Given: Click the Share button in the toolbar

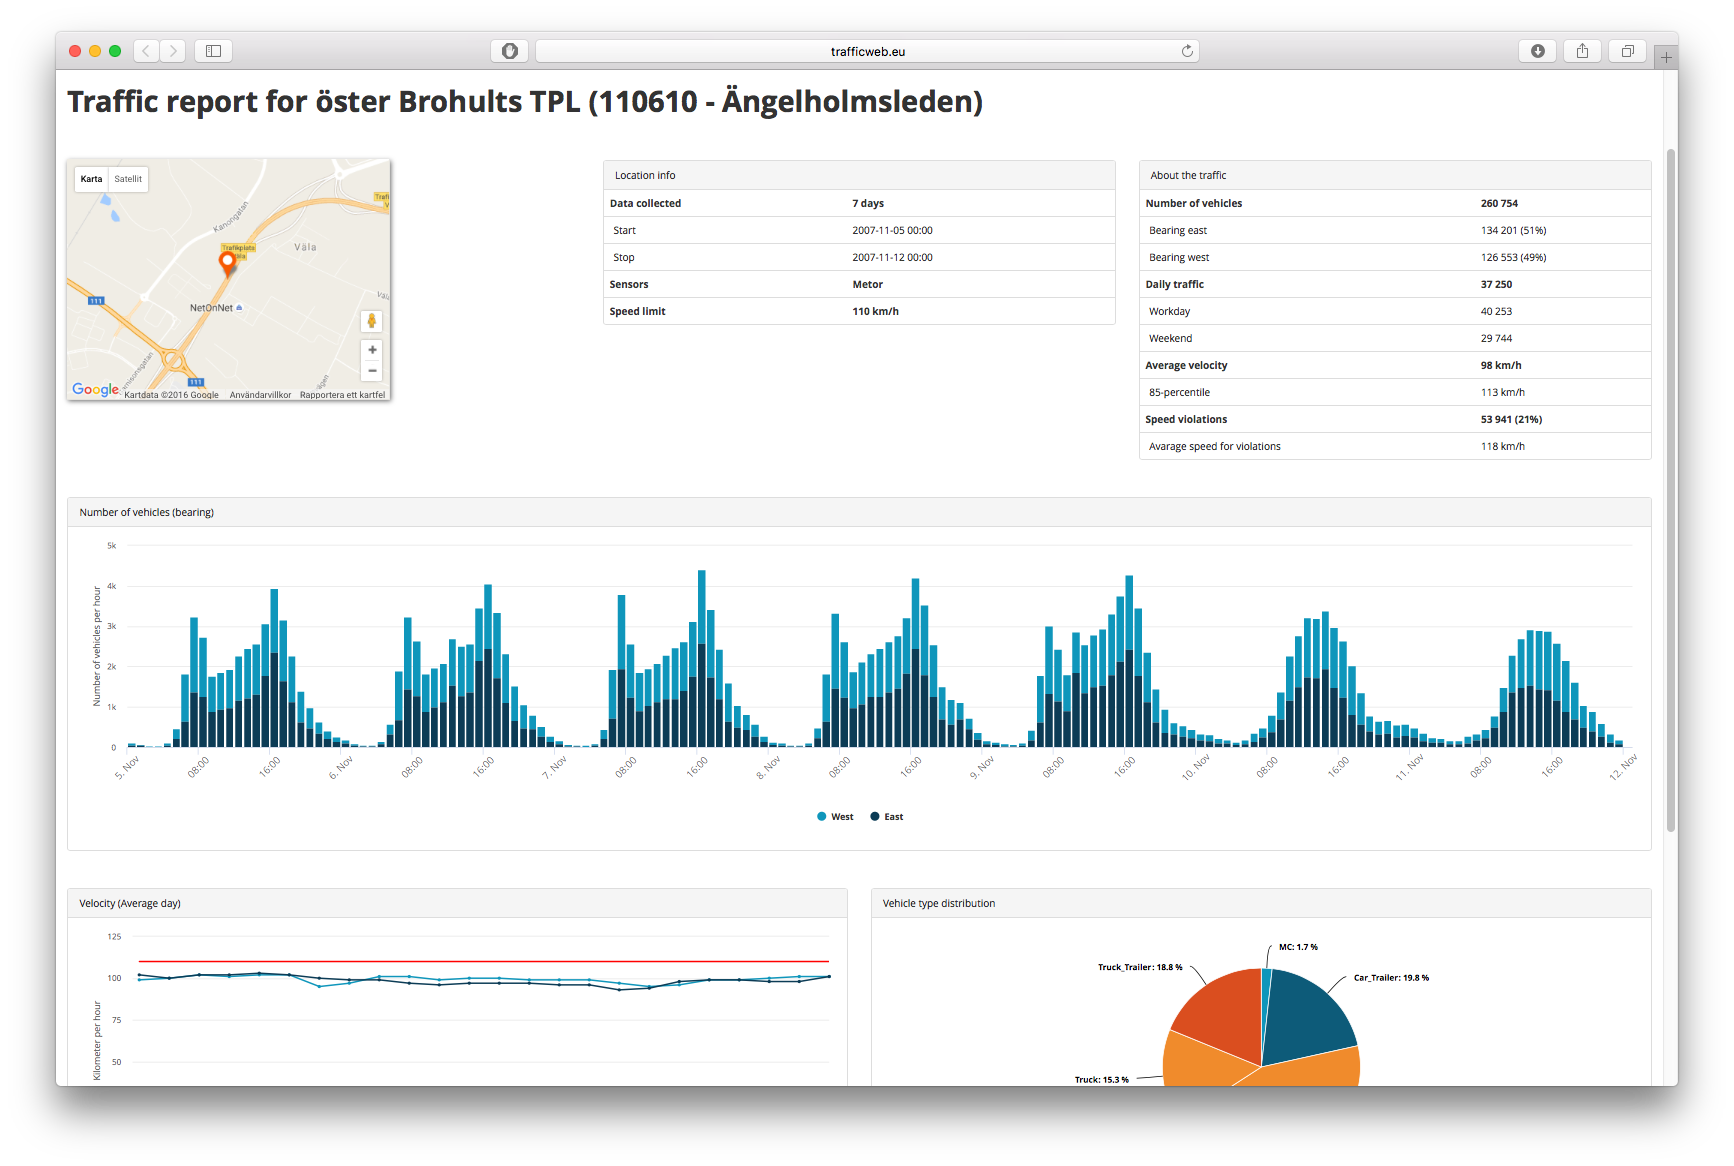Looking at the screenshot, I should (1582, 50).
